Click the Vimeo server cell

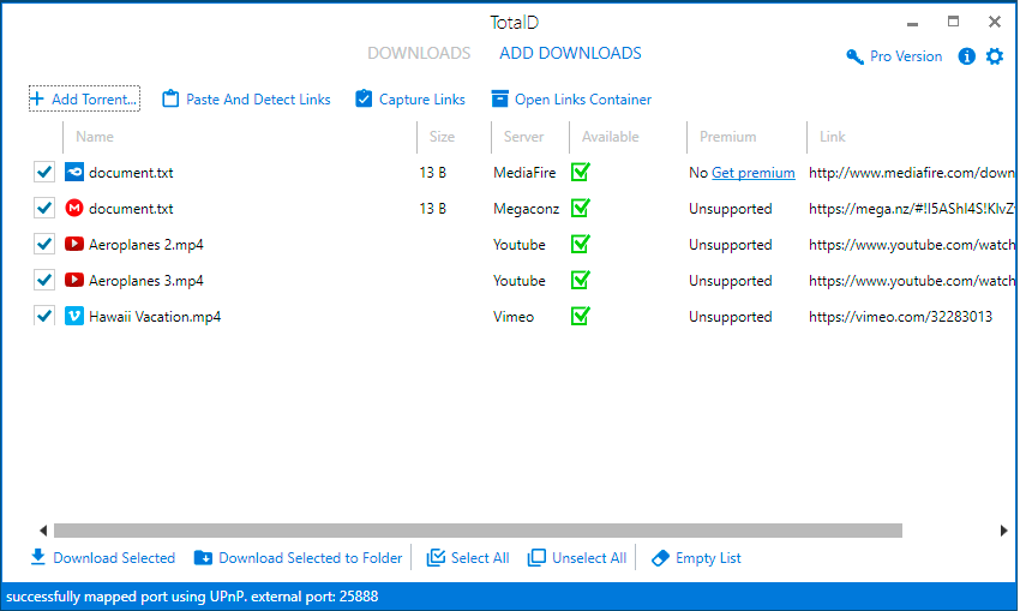(x=513, y=317)
